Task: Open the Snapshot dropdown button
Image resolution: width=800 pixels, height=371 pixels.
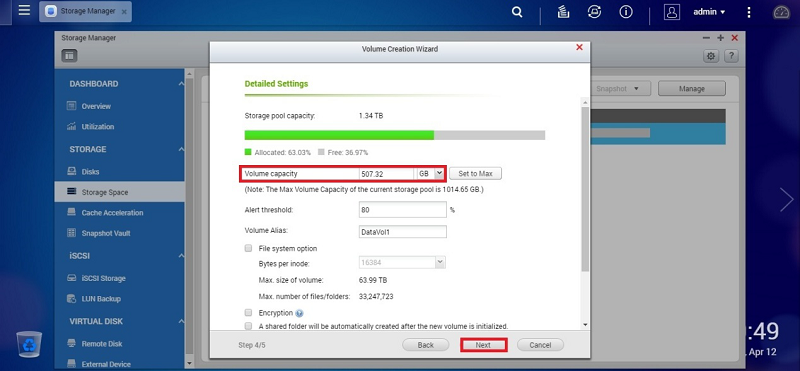Action: tap(620, 88)
